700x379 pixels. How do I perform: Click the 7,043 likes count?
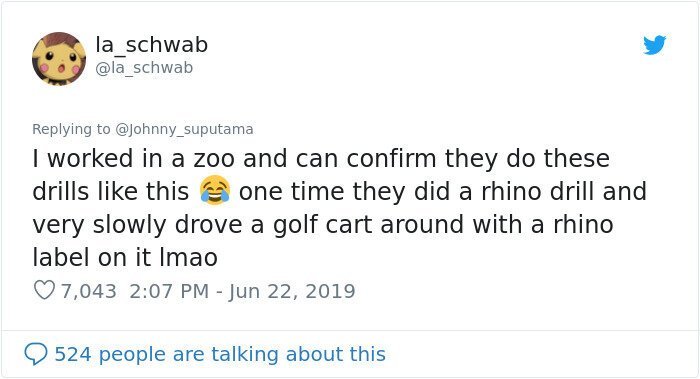tap(89, 291)
